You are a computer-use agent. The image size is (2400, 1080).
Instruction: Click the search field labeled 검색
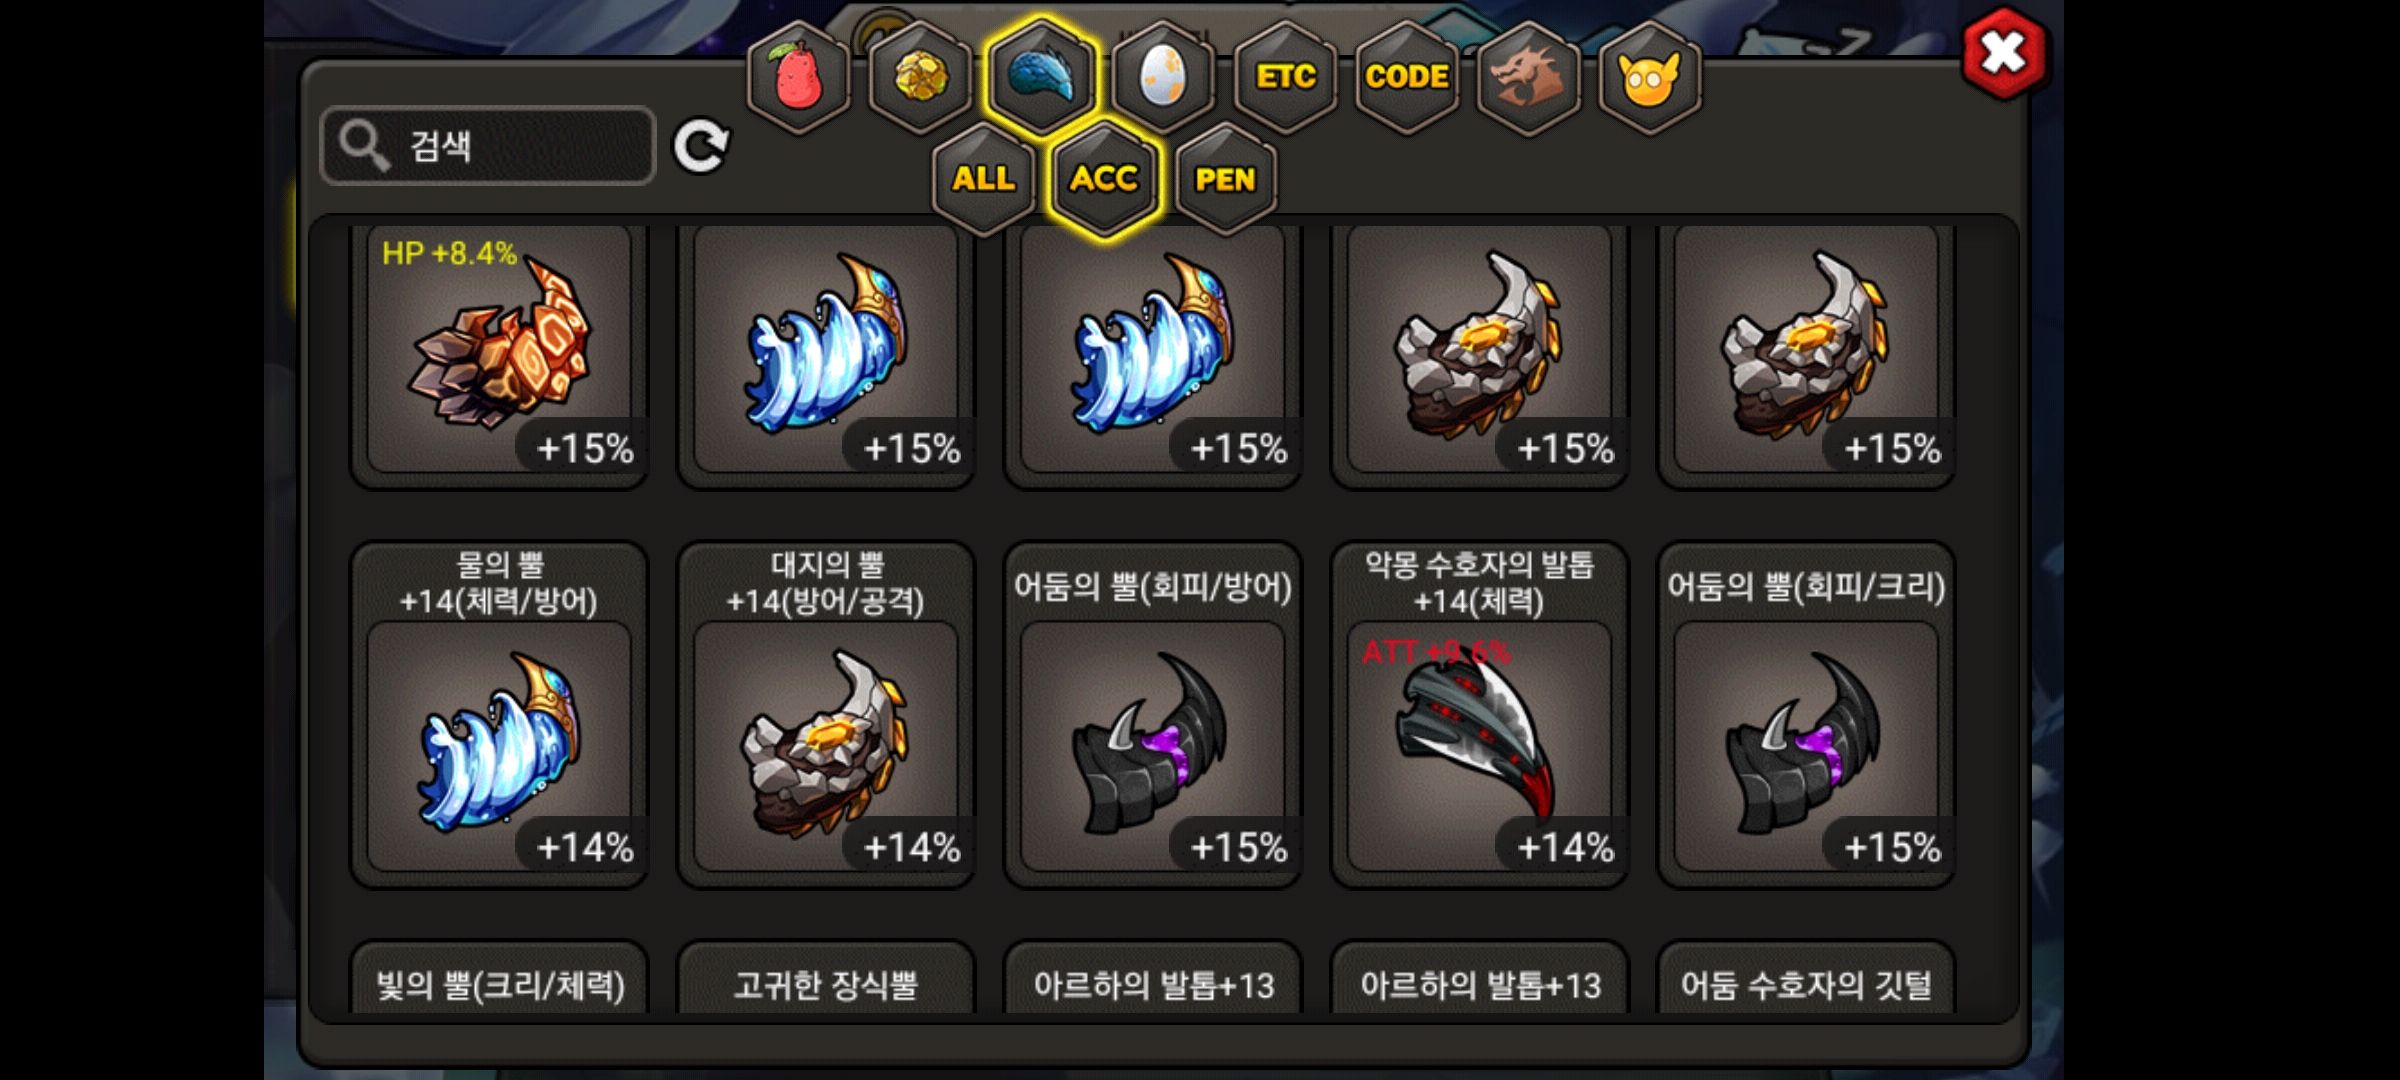(488, 146)
